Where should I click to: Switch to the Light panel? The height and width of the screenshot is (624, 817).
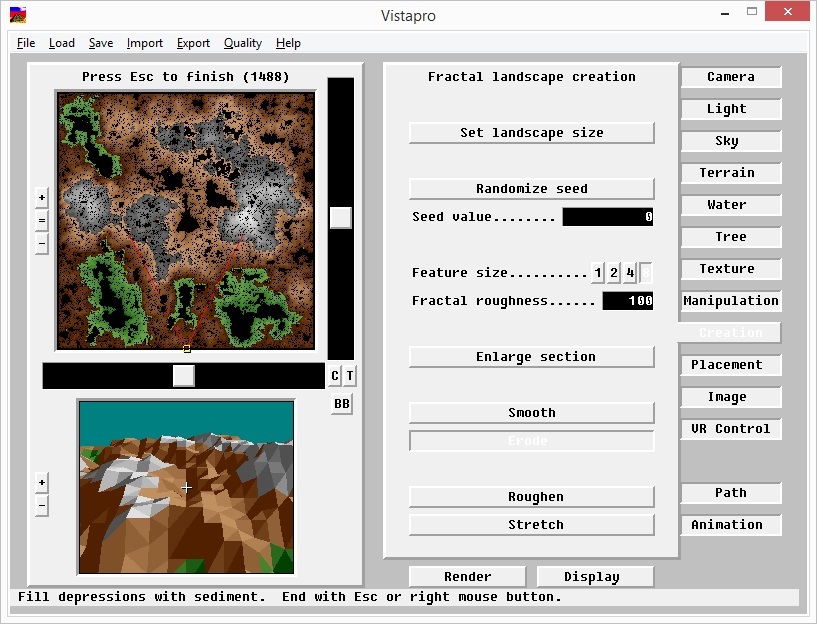click(x=731, y=109)
